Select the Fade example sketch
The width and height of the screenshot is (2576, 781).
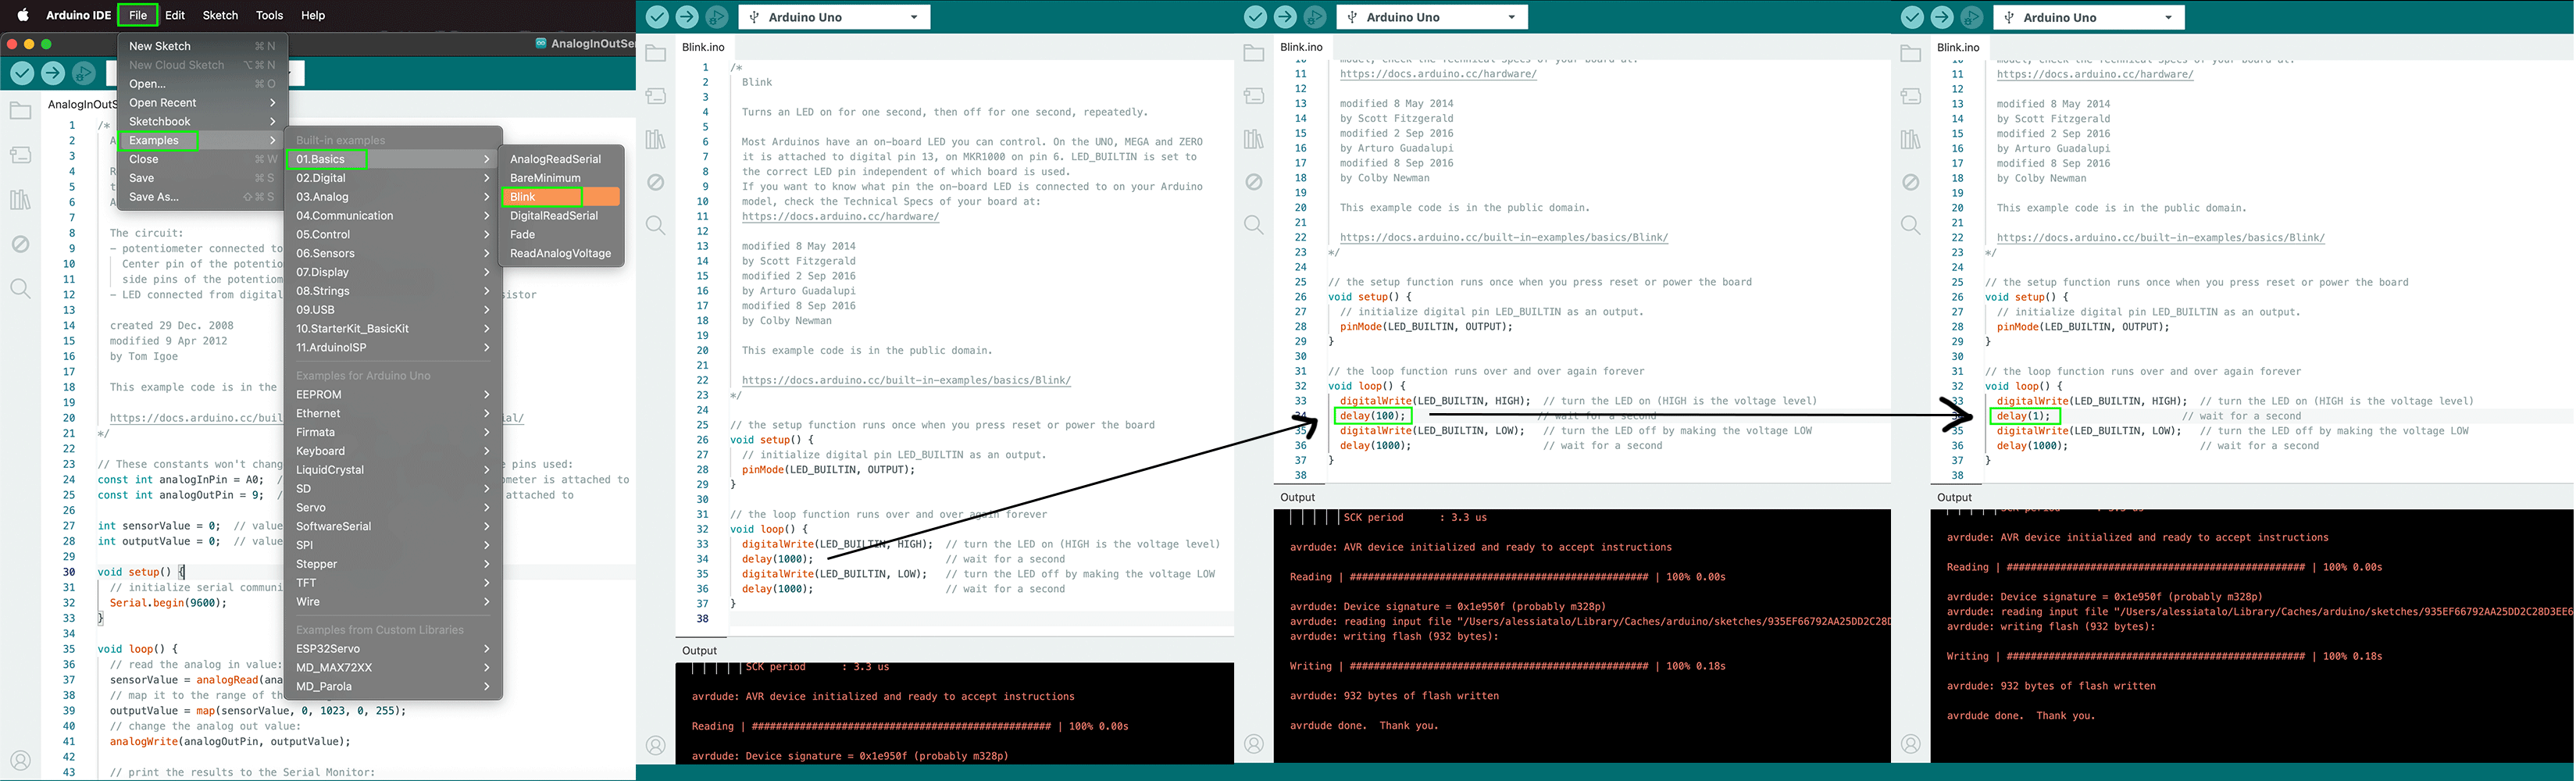522,235
